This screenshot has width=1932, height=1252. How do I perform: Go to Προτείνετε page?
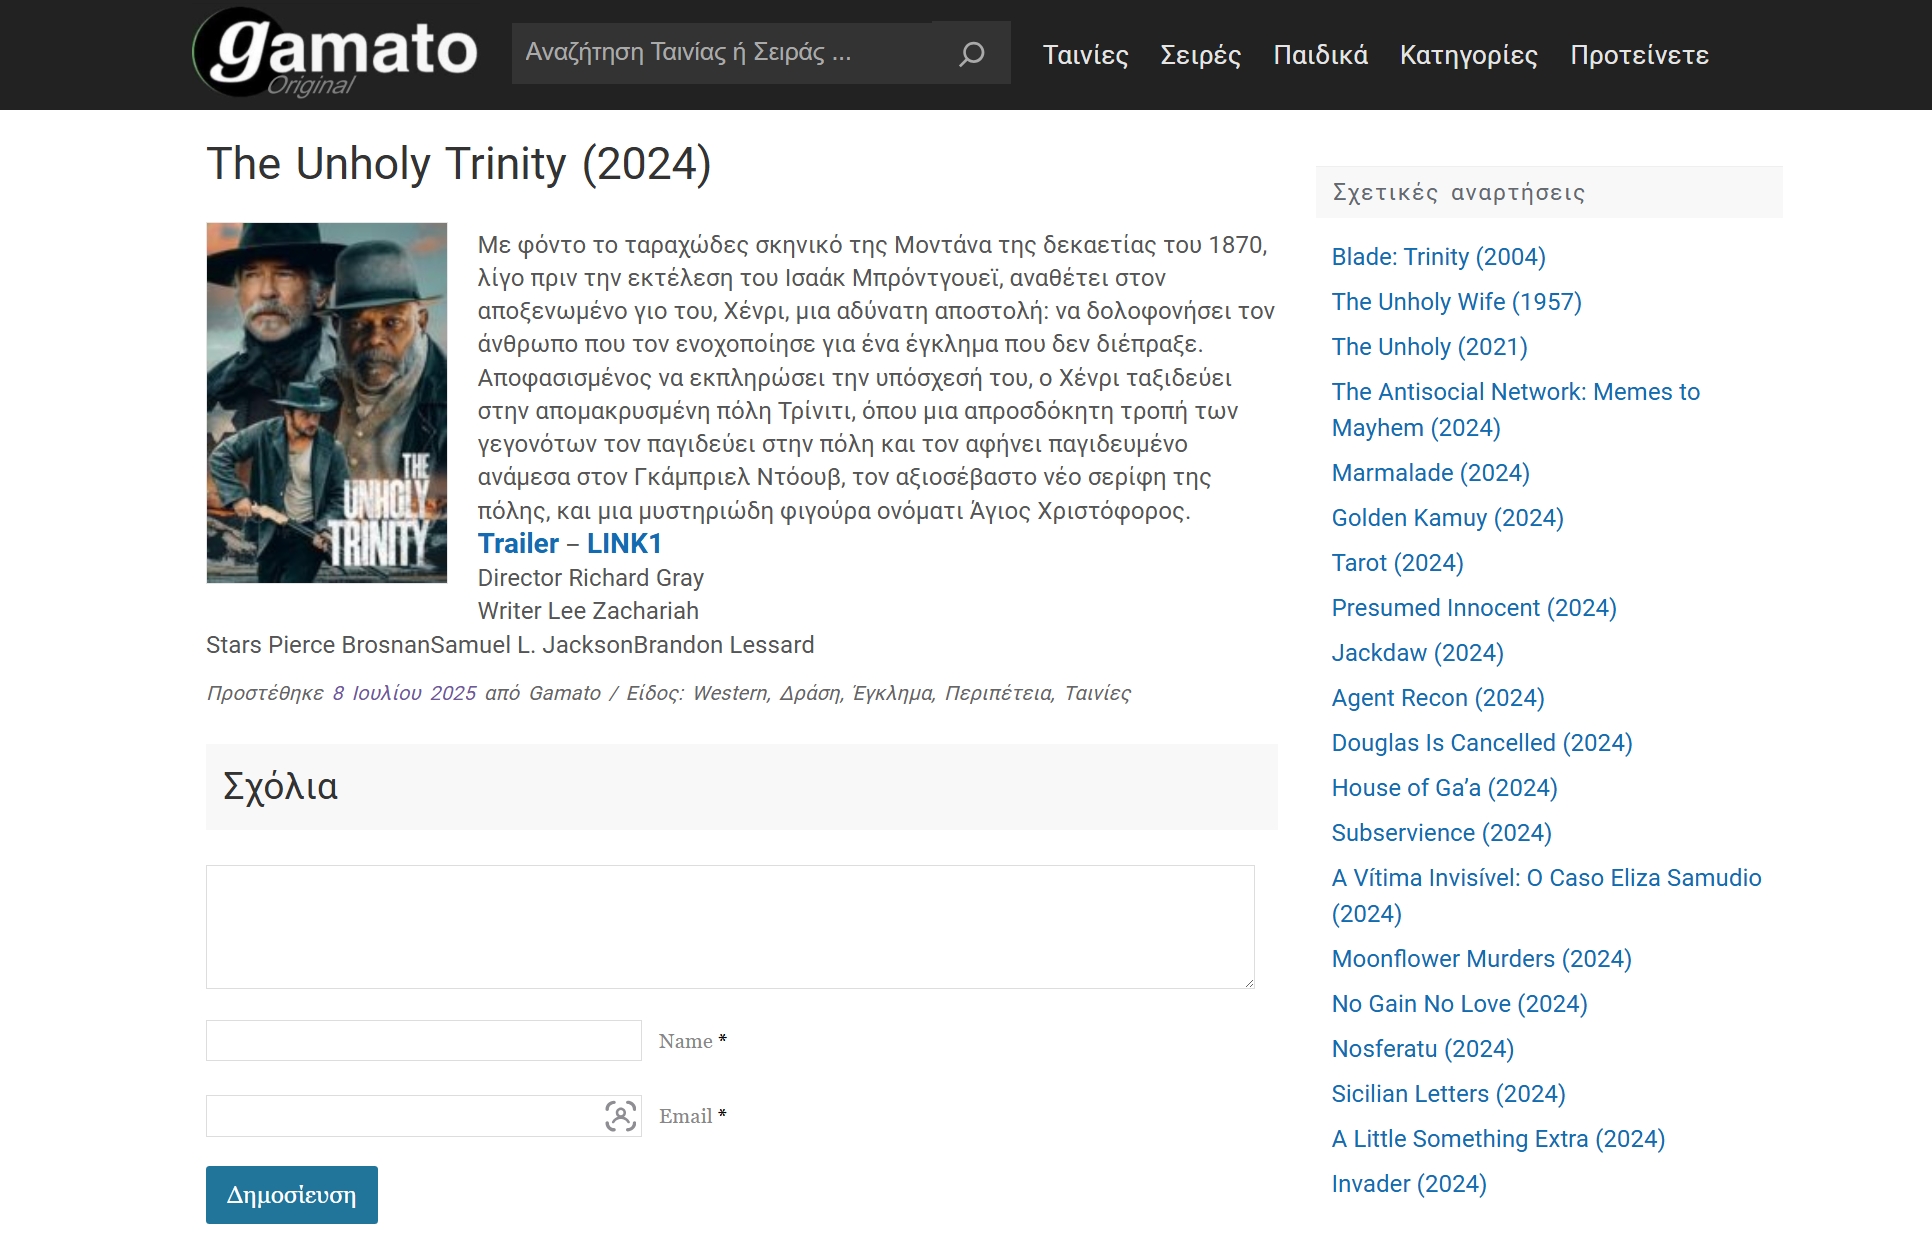pyautogui.click(x=1639, y=55)
